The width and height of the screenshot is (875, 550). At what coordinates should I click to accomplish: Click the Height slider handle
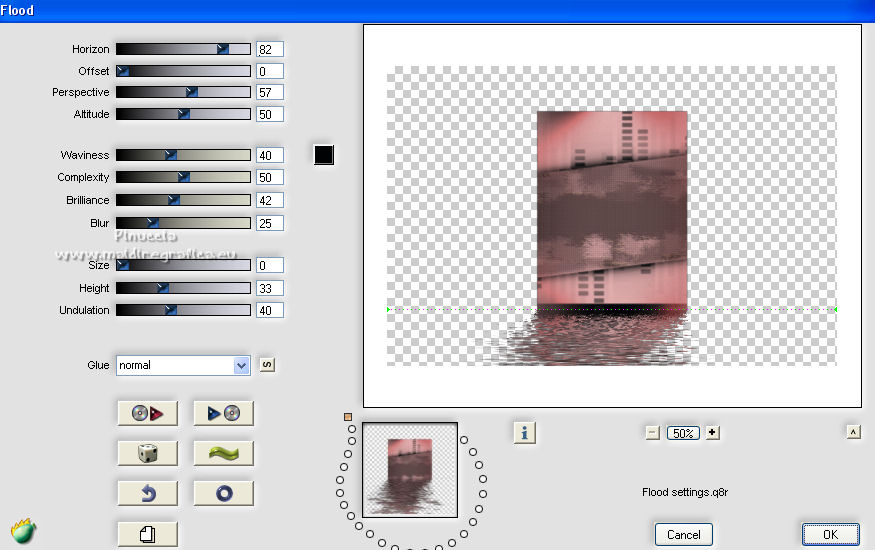pos(162,288)
